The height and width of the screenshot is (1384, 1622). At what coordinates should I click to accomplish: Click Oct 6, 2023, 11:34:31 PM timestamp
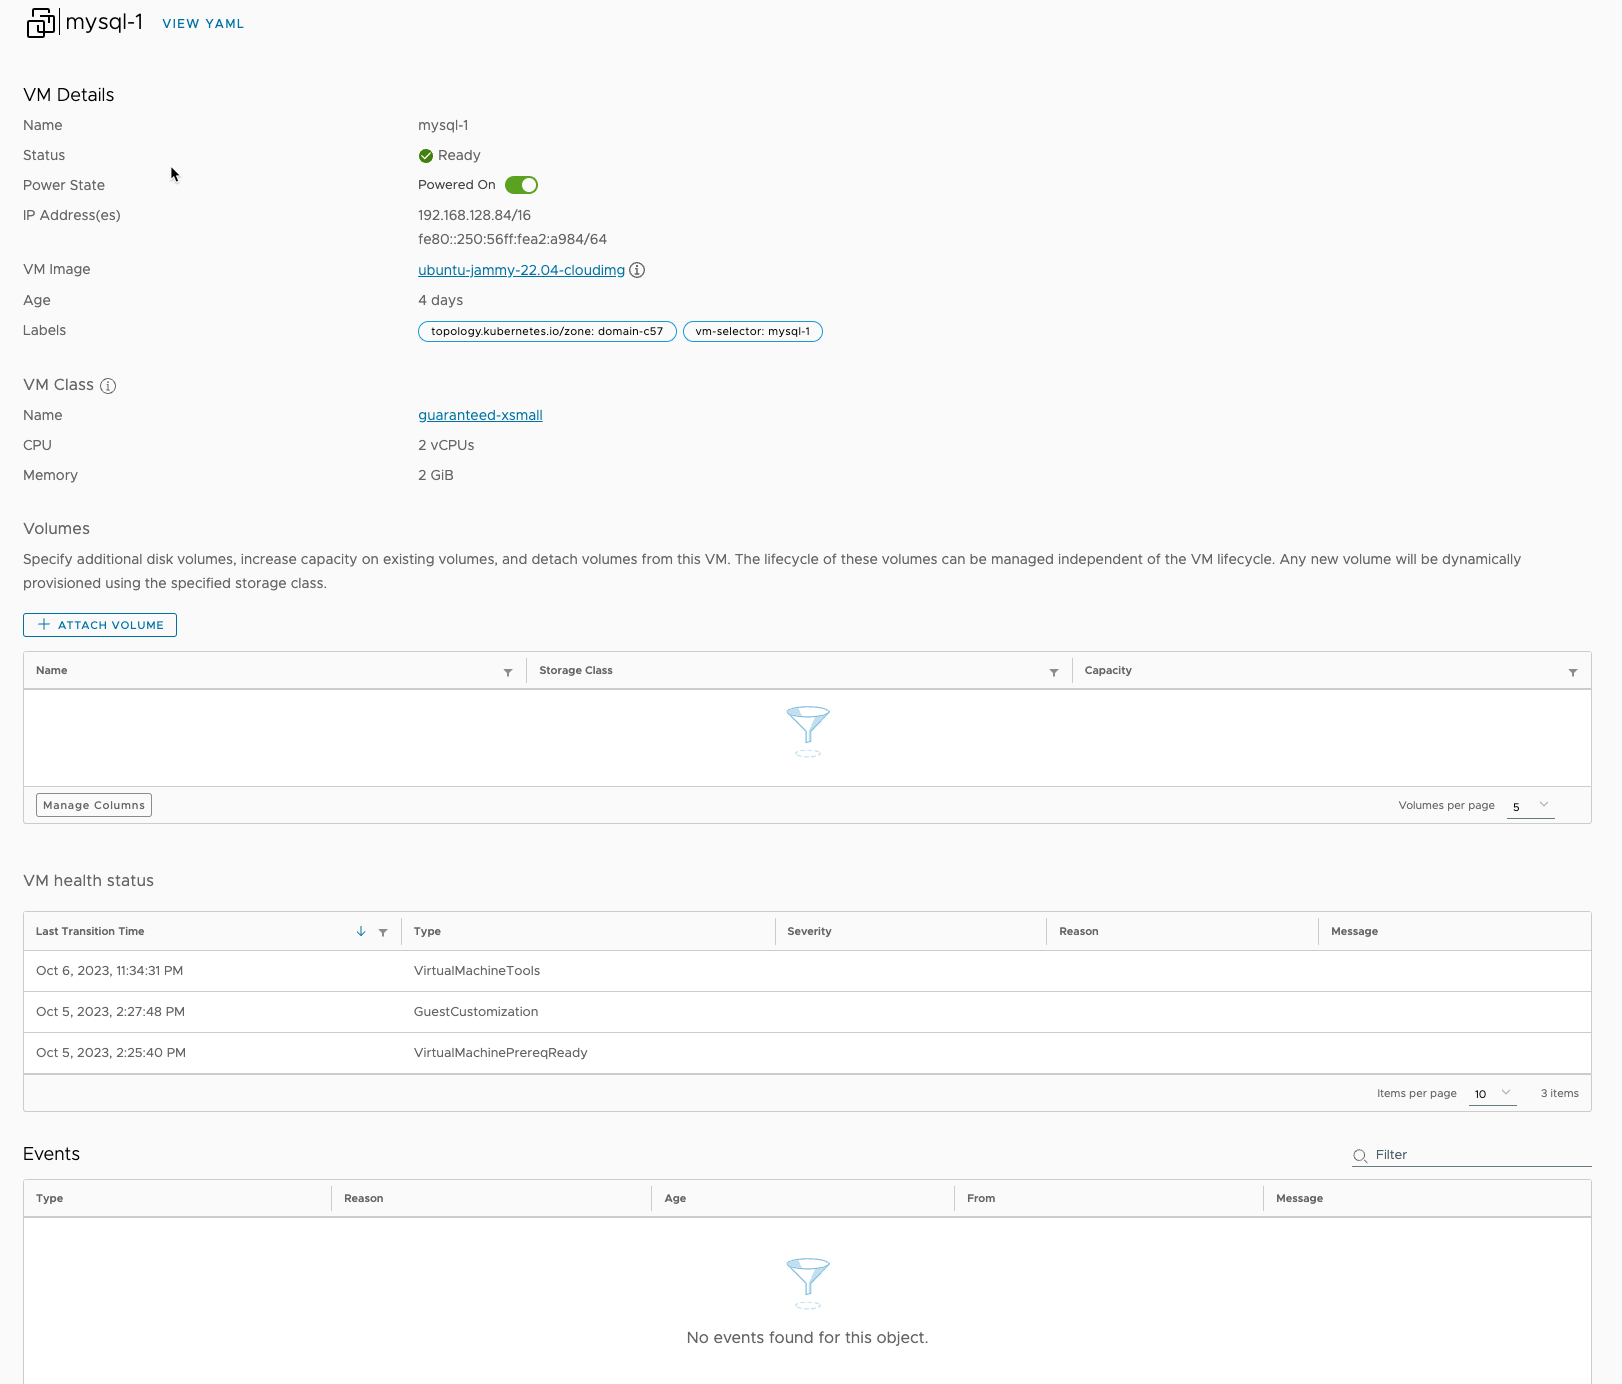[110, 971]
